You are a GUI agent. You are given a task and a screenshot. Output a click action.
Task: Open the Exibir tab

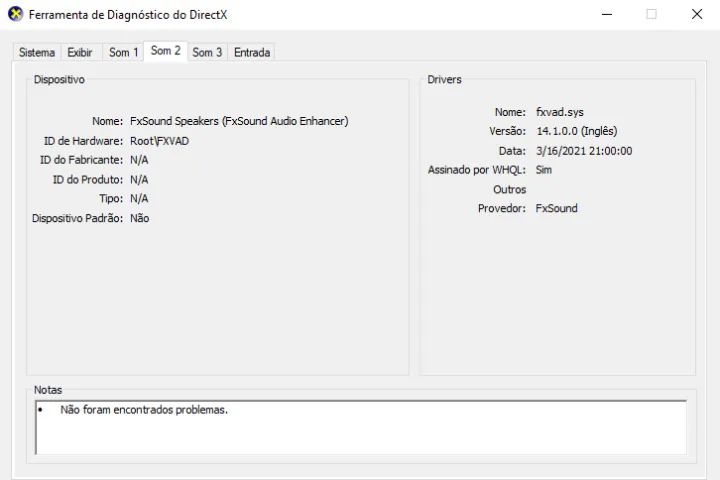pos(80,52)
